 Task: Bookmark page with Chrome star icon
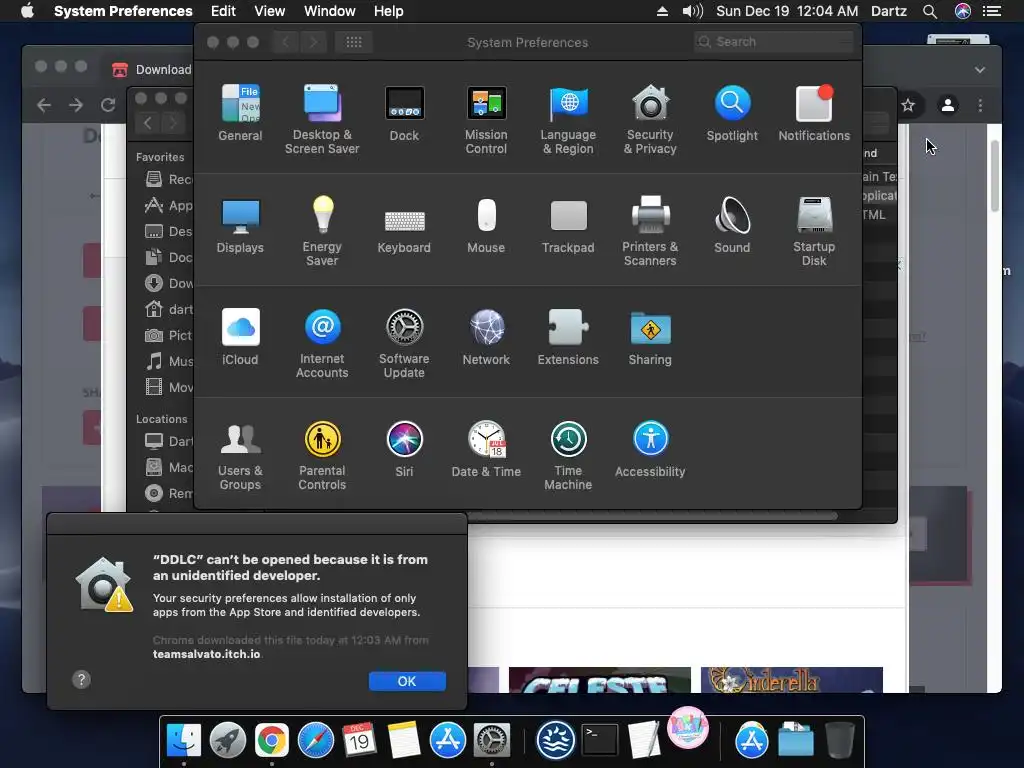click(x=908, y=105)
